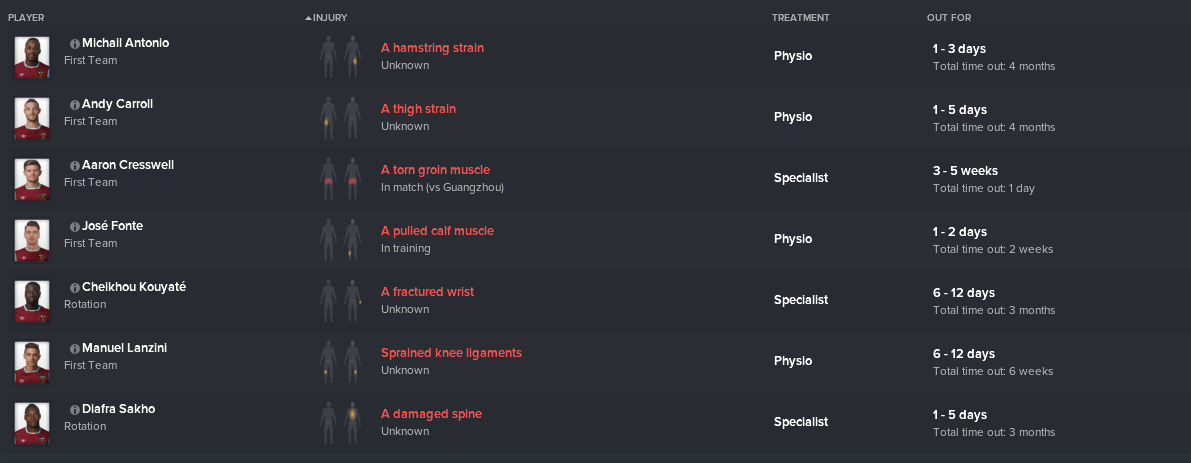Sort by the TREATMENT column header
The image size is (1191, 463).
[801, 17]
